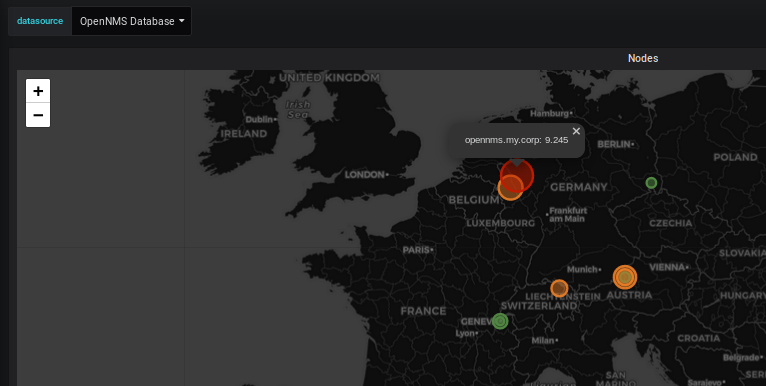766x386 pixels.
Task: Click the datasource variable label
Action: tap(40, 21)
